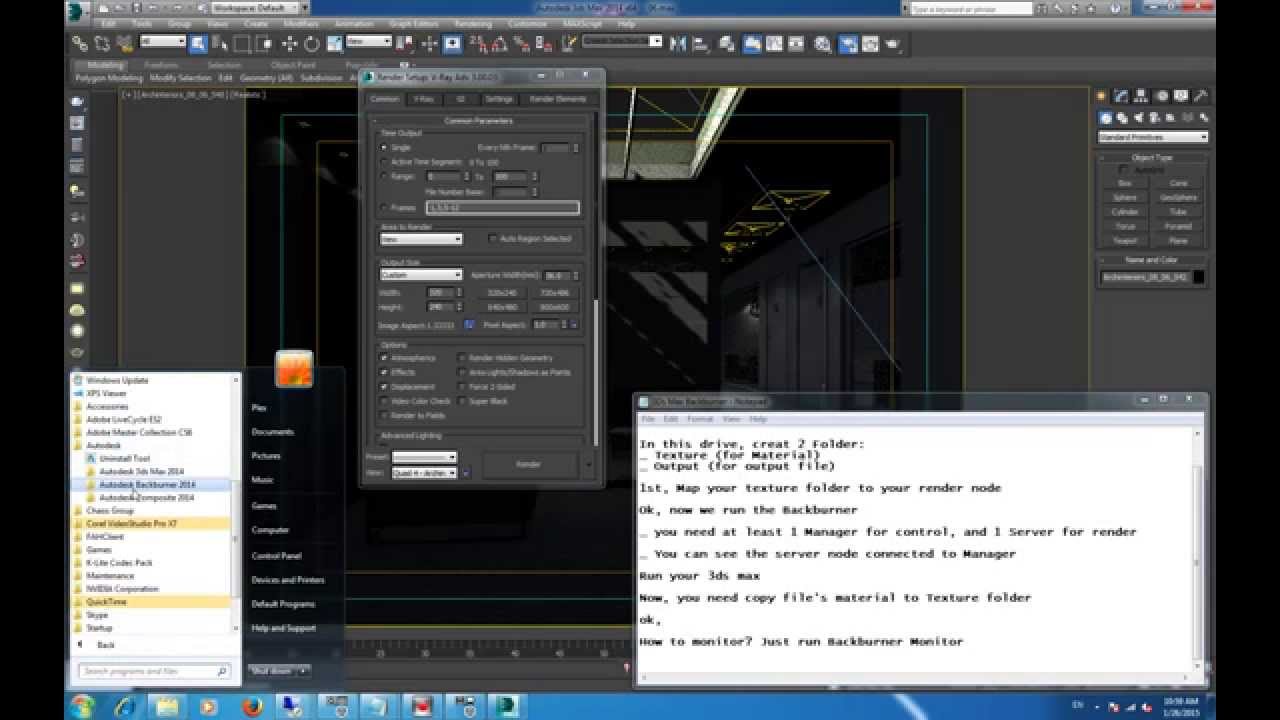
Task: Click the 800x600 output size preset button
Action: click(x=554, y=307)
